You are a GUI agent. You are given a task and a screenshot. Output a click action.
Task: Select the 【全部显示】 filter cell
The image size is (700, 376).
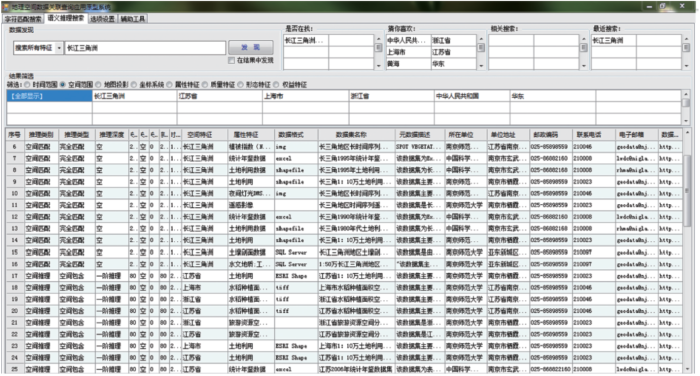(x=49, y=96)
